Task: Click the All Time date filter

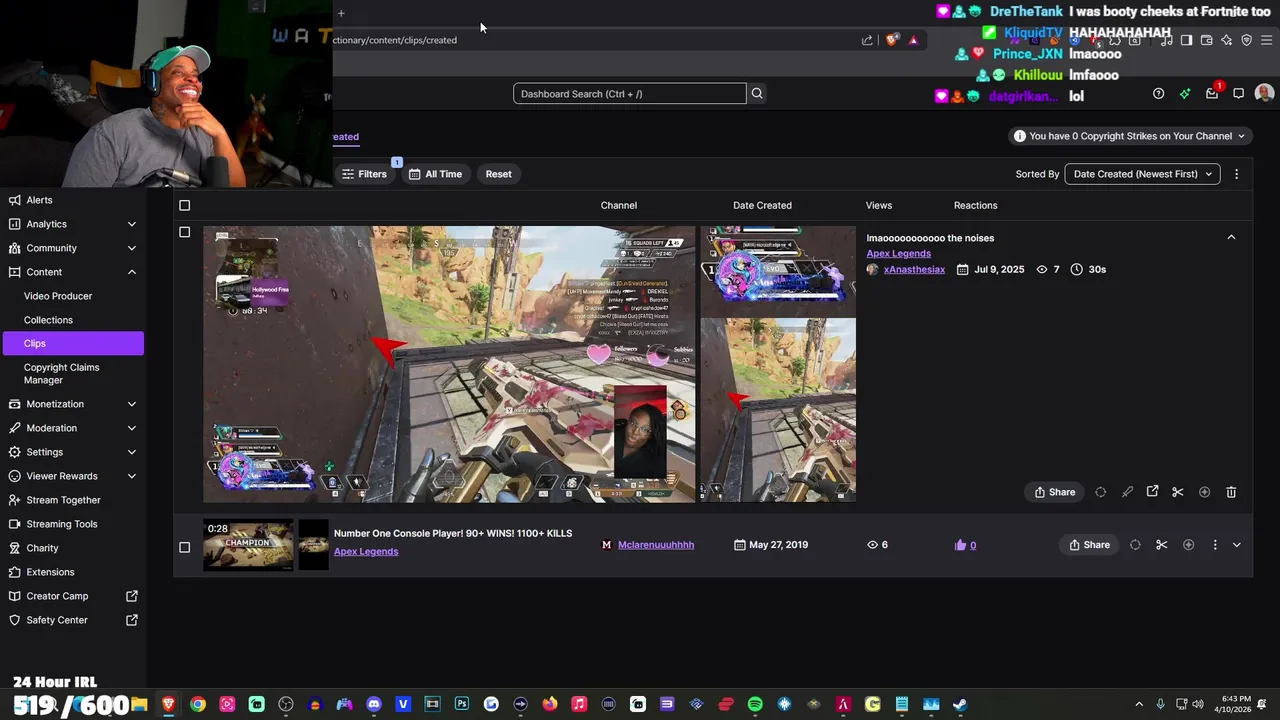Action: click(435, 174)
